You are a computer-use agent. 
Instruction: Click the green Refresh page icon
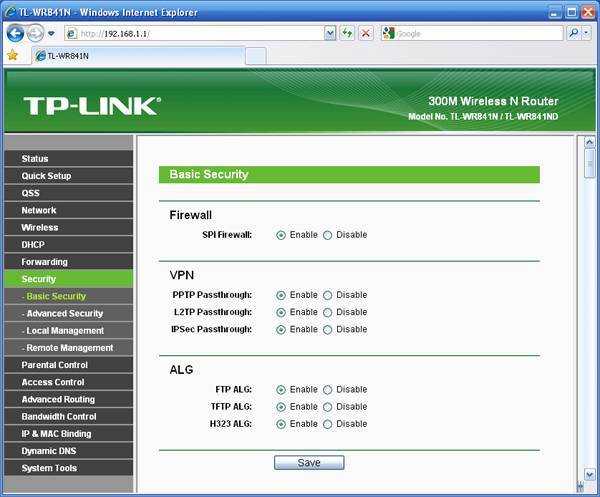347,34
